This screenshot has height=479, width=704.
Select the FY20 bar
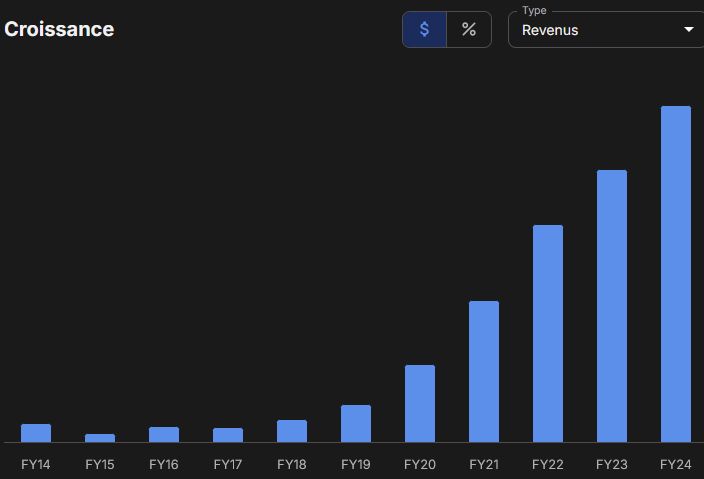pos(420,404)
